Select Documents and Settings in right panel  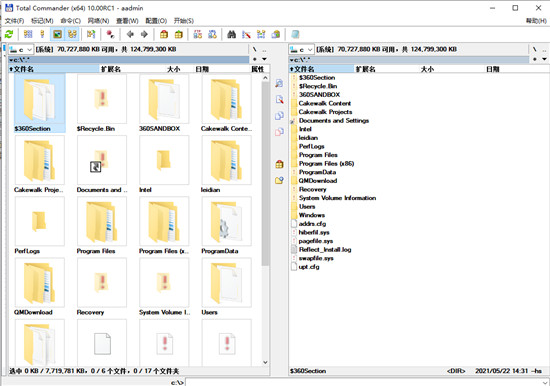334,120
